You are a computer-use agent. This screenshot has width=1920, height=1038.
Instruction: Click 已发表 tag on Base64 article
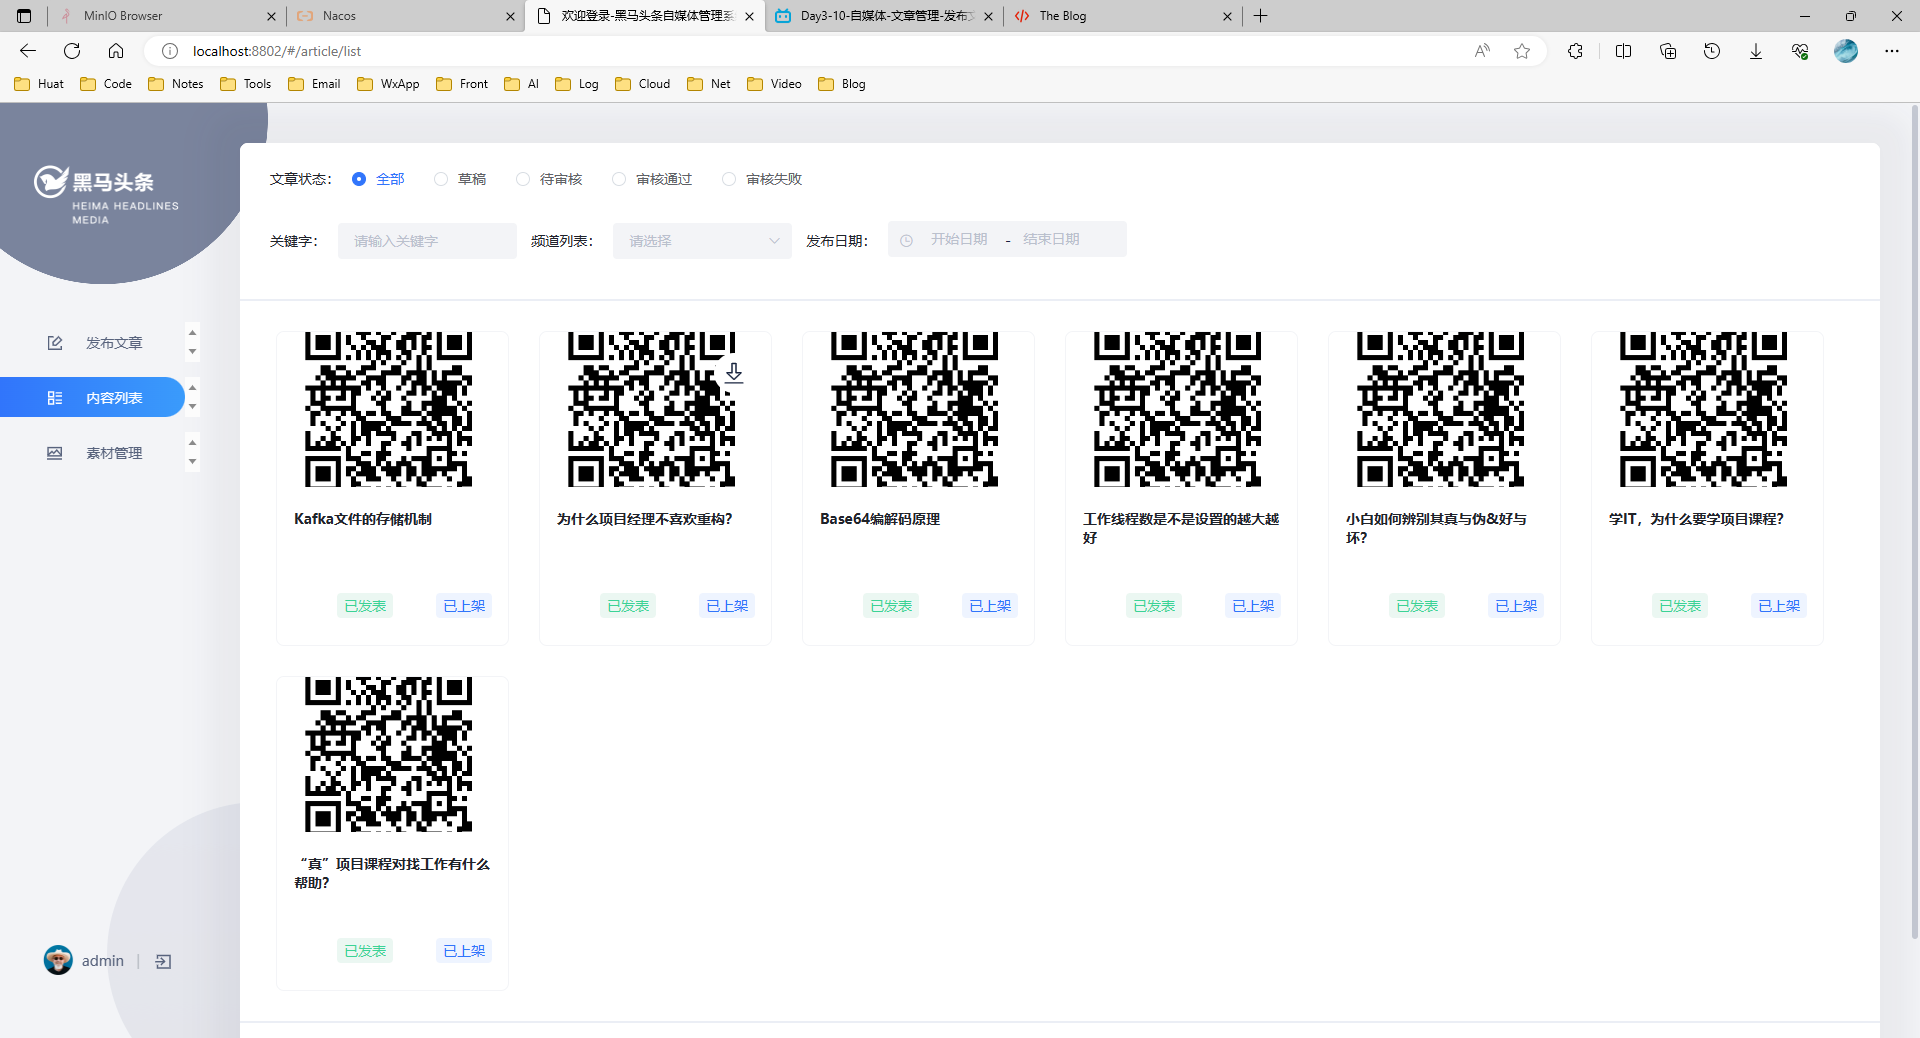click(891, 606)
